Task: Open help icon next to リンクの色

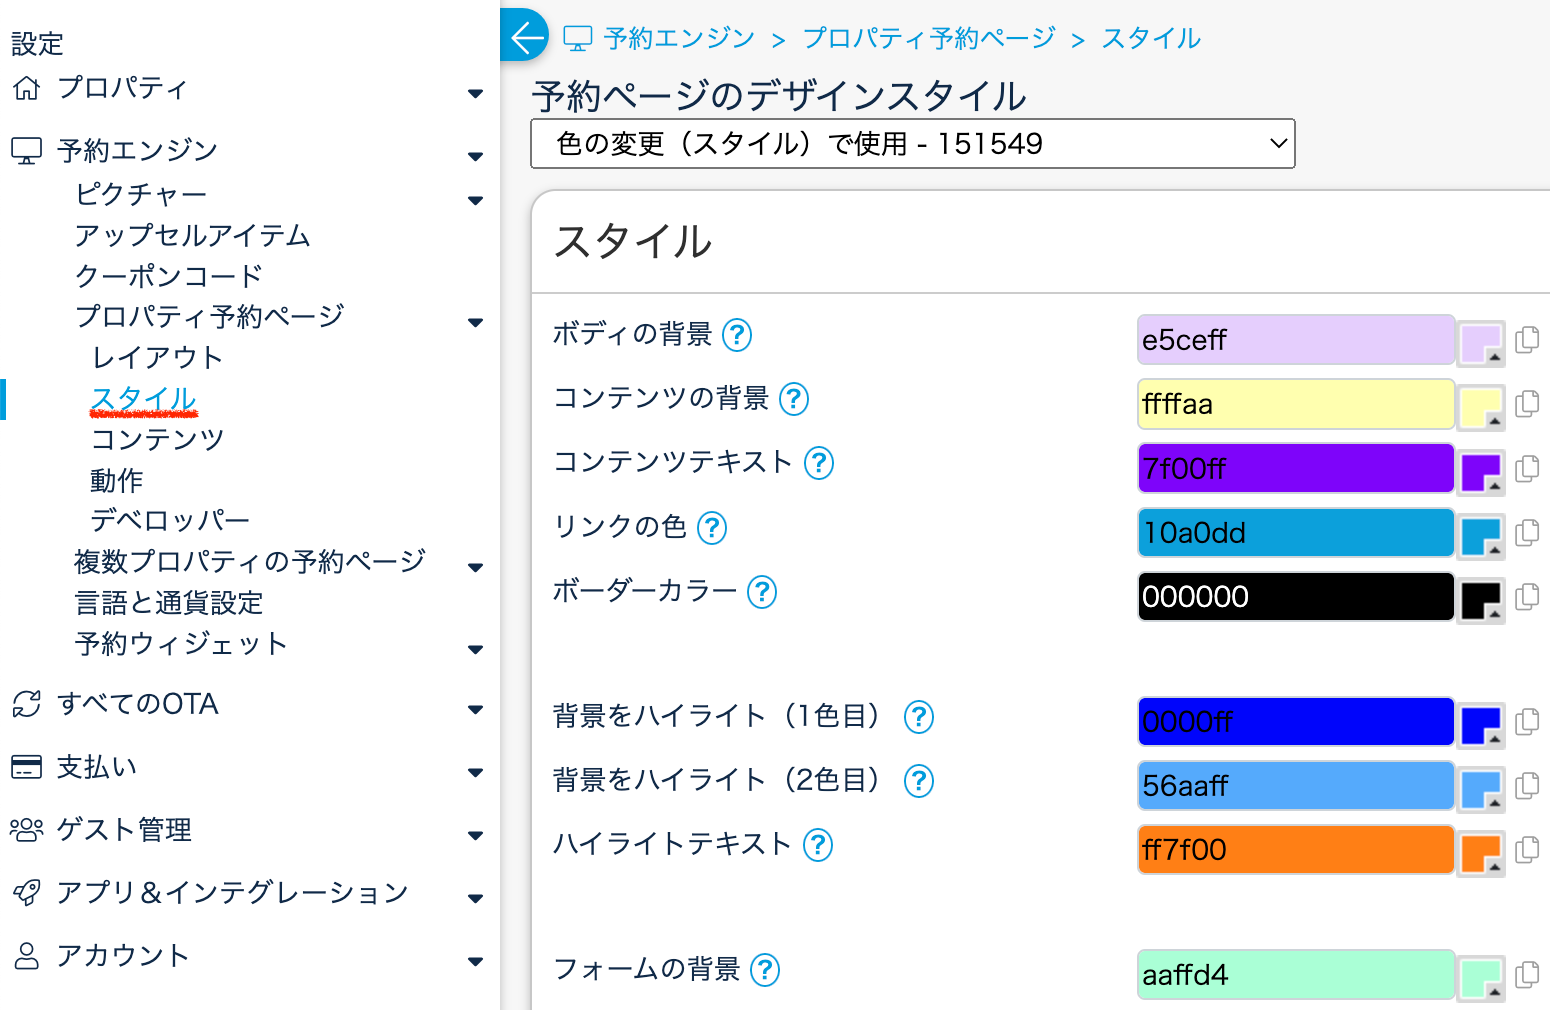Action: 712,527
